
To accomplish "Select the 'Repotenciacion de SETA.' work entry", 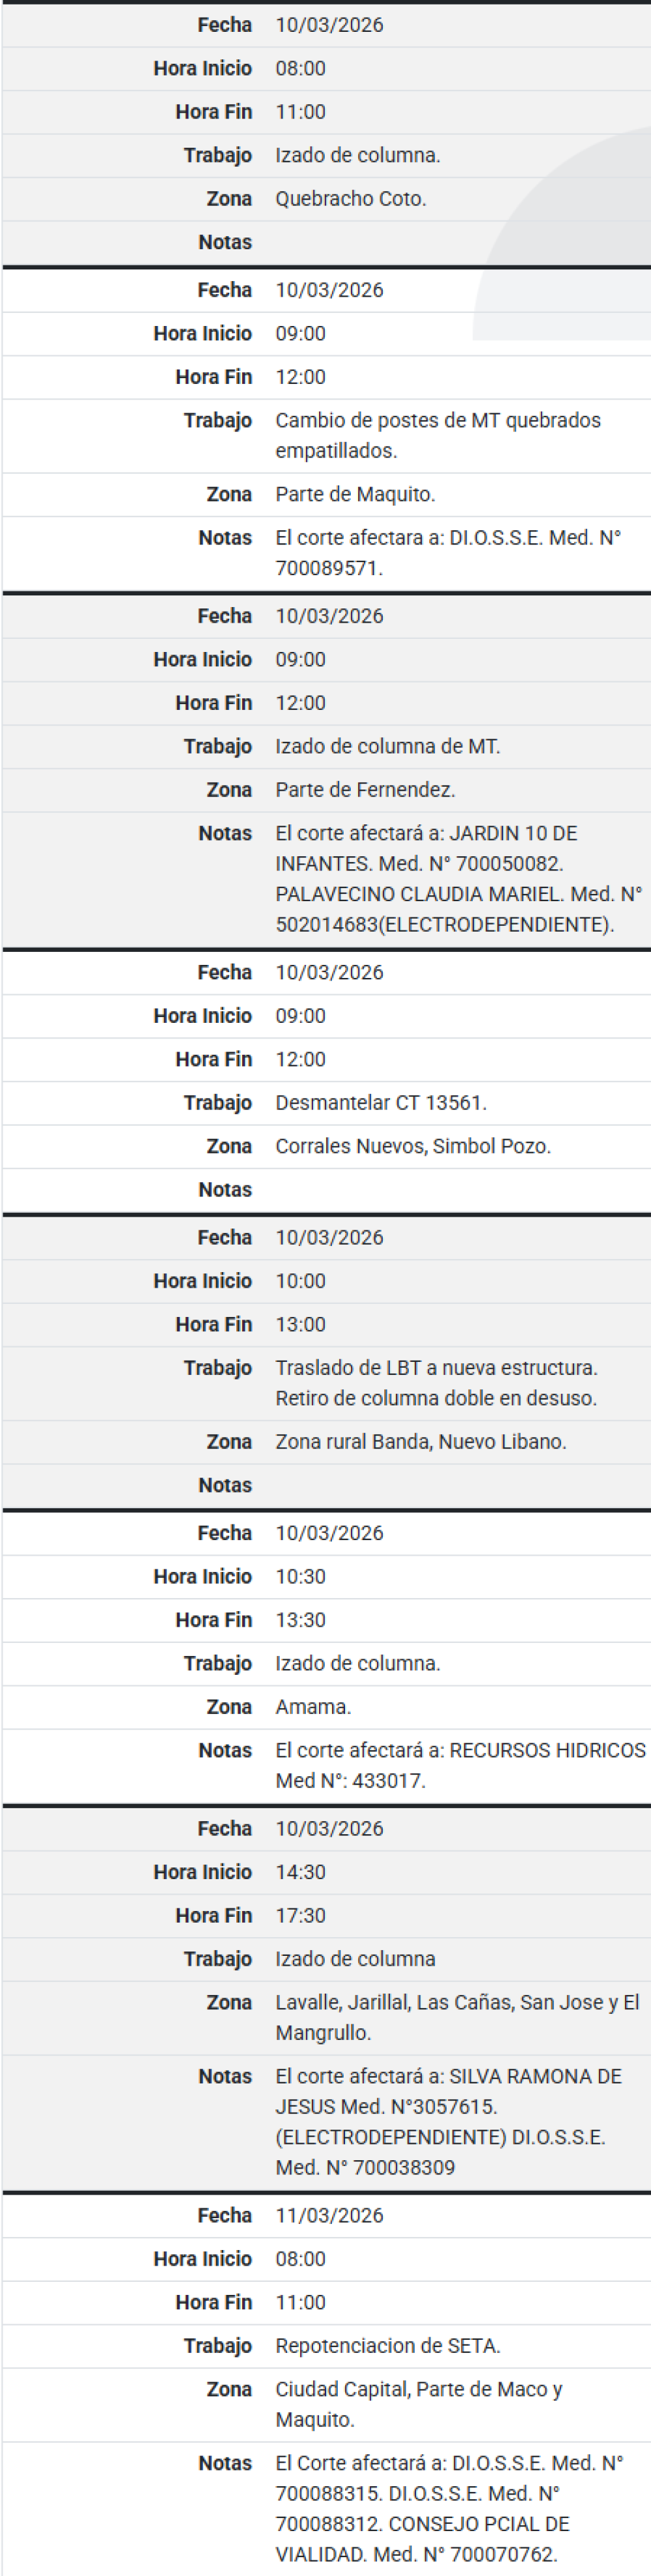I will click(x=388, y=2345).
